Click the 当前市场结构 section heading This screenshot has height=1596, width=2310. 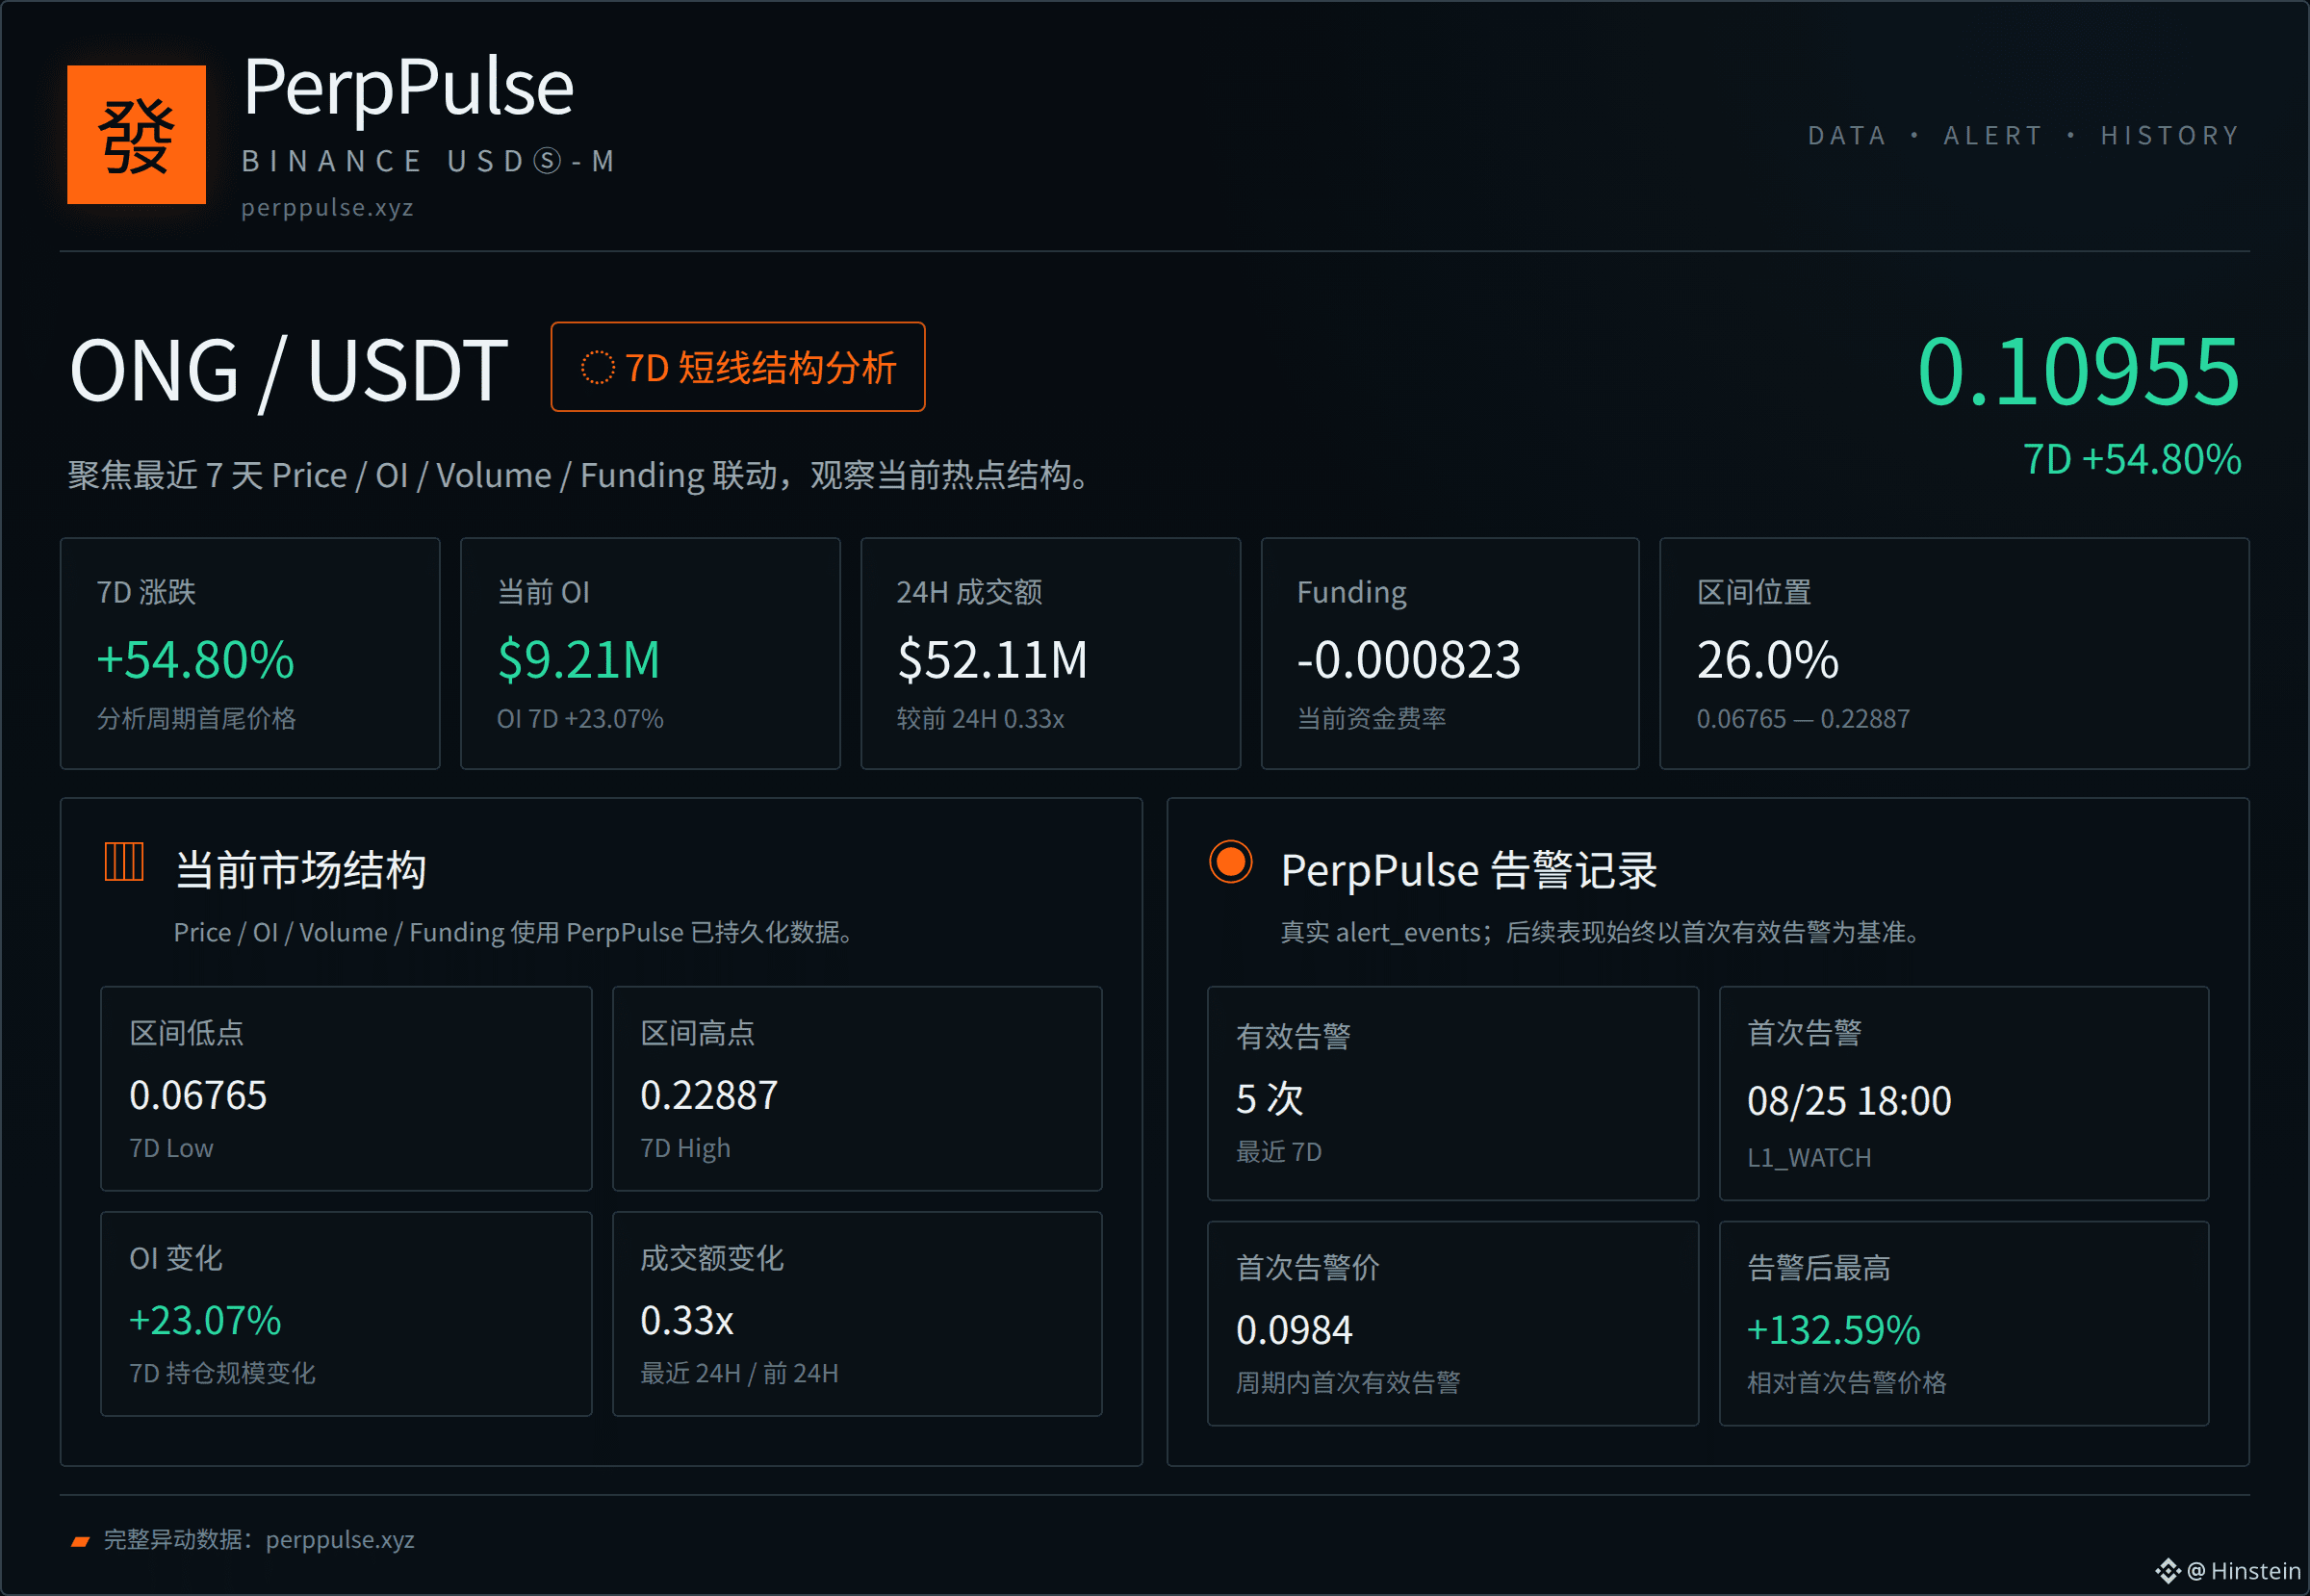pos(301,869)
